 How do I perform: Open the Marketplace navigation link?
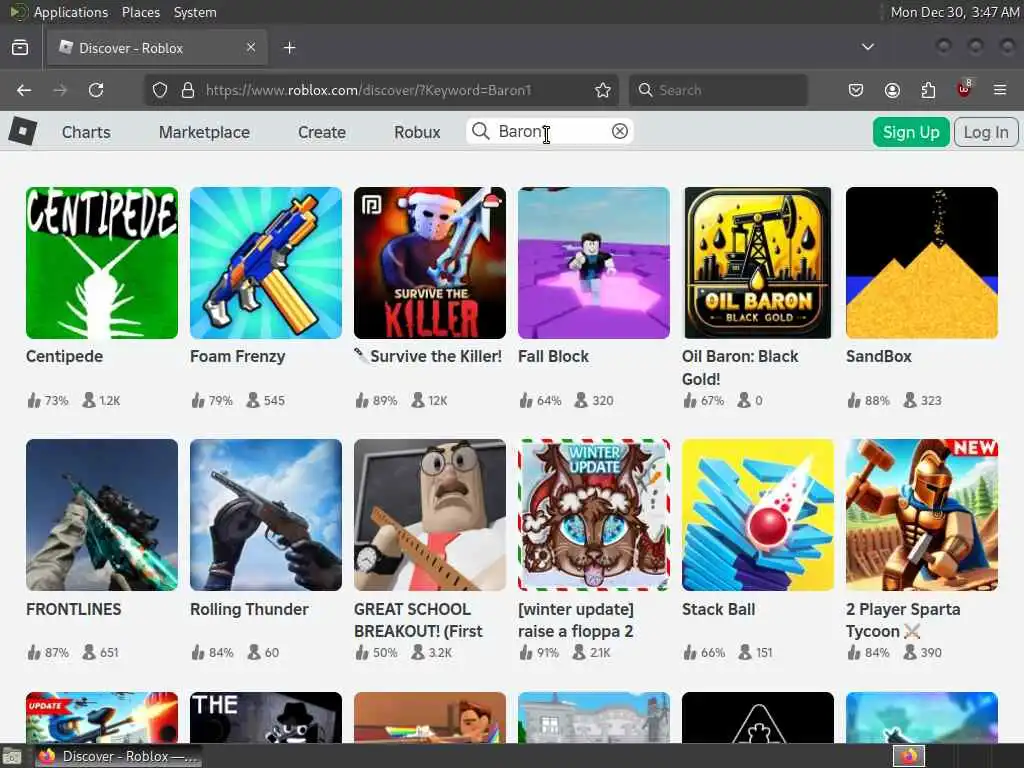pos(204,132)
